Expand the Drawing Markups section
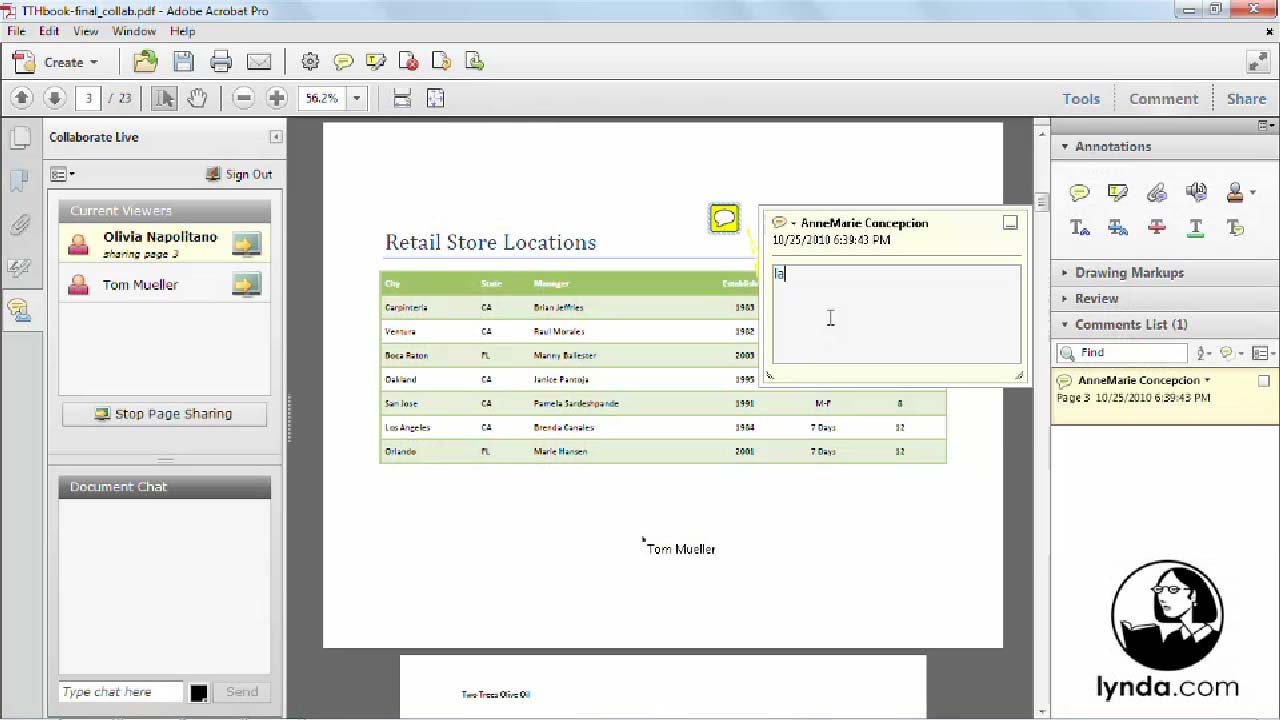1280x720 pixels. tap(1128, 273)
